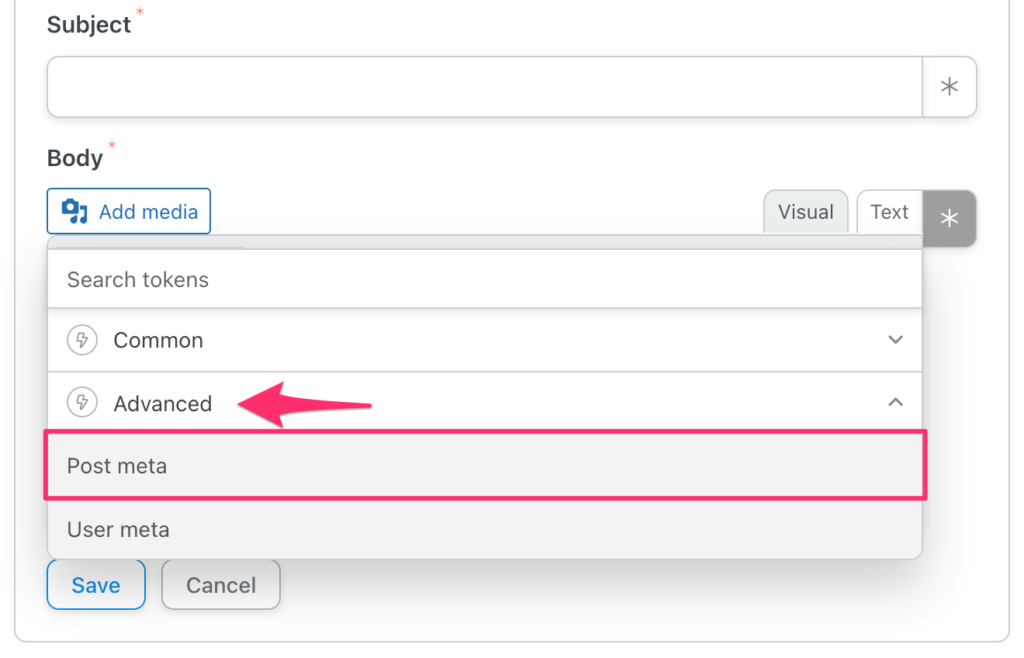Viewport: 1024px width, 658px height.
Task: Open the token picker for Subject field
Action: pyautogui.click(x=949, y=87)
